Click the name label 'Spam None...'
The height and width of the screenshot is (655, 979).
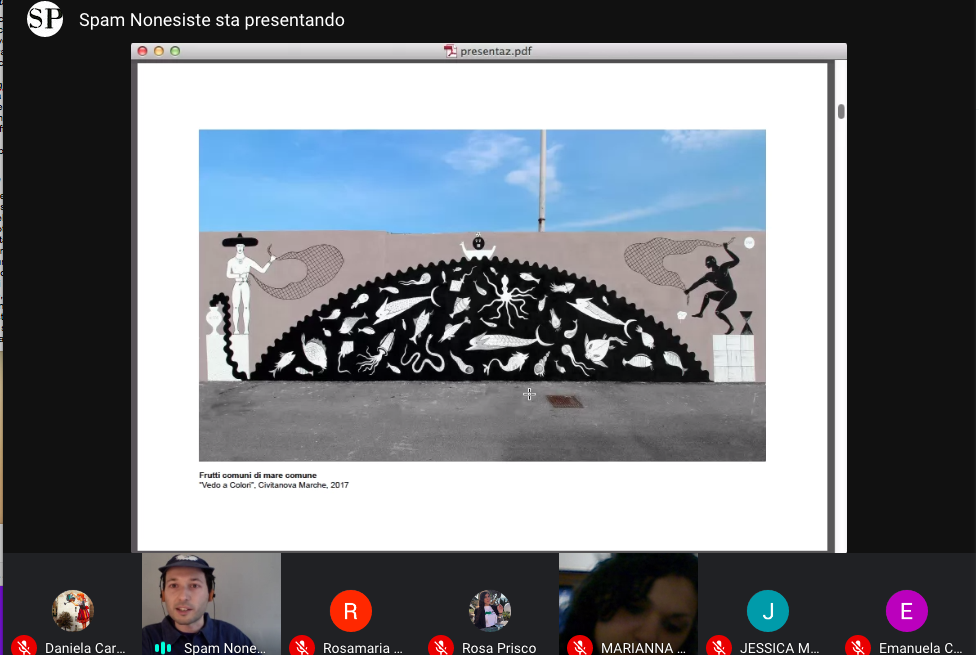pyautogui.click(x=225, y=648)
